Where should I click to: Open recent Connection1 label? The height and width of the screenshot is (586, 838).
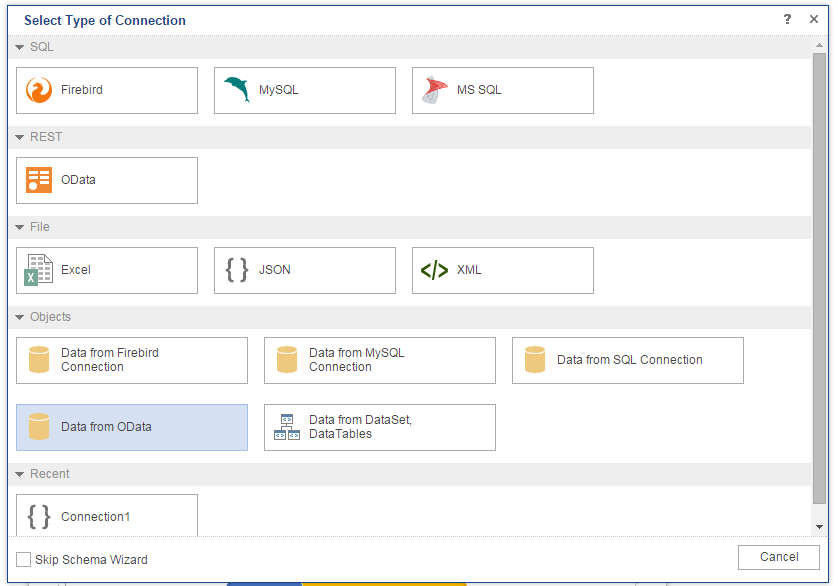95,516
